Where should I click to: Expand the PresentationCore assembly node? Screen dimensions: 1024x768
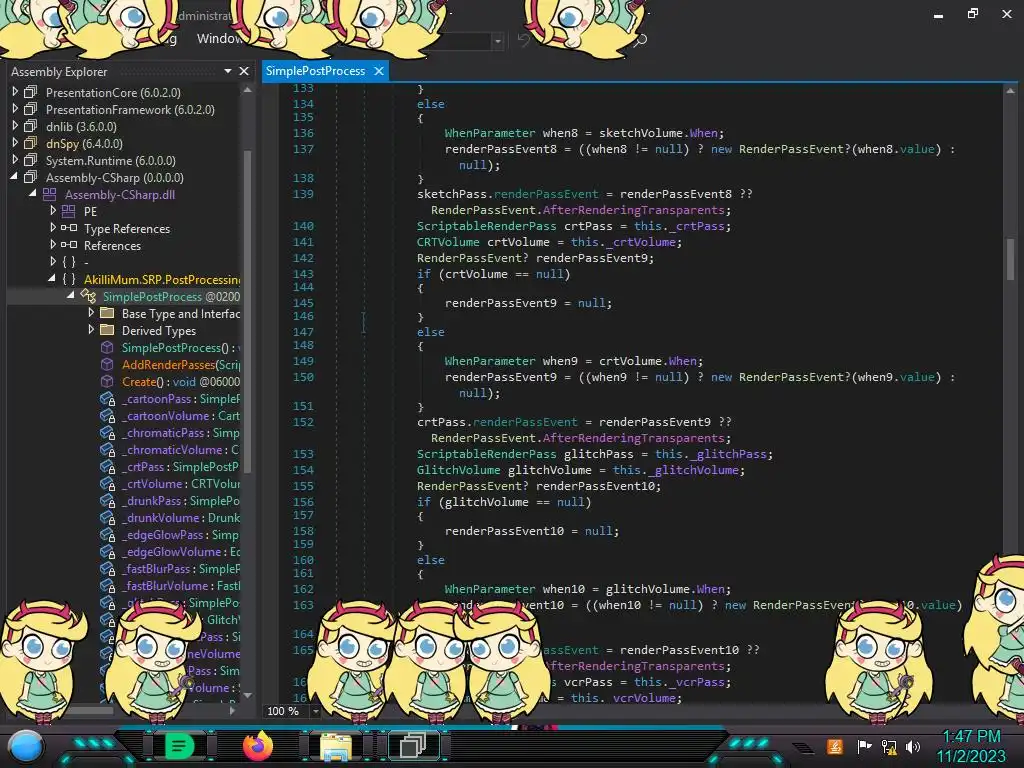pos(15,92)
